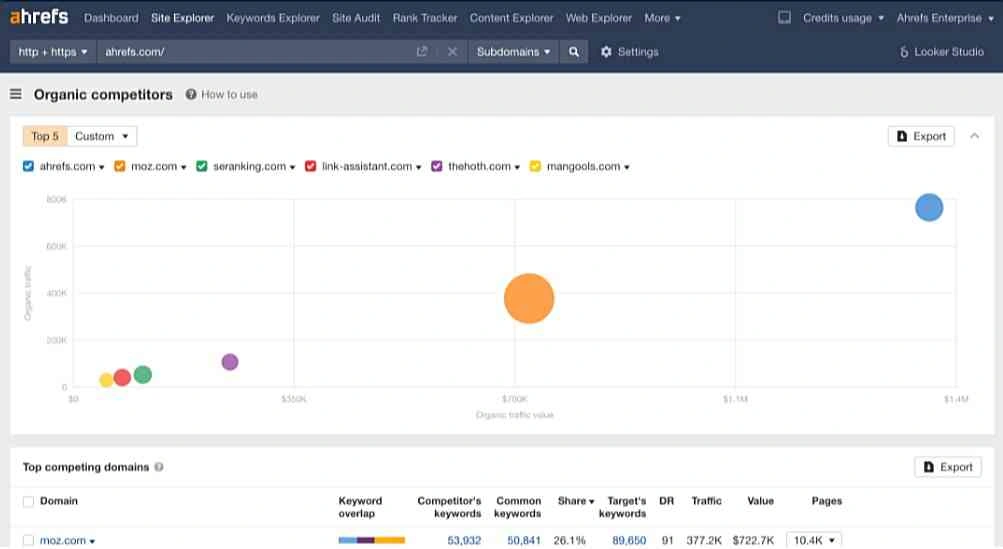Open Web Explorer

(x=598, y=18)
